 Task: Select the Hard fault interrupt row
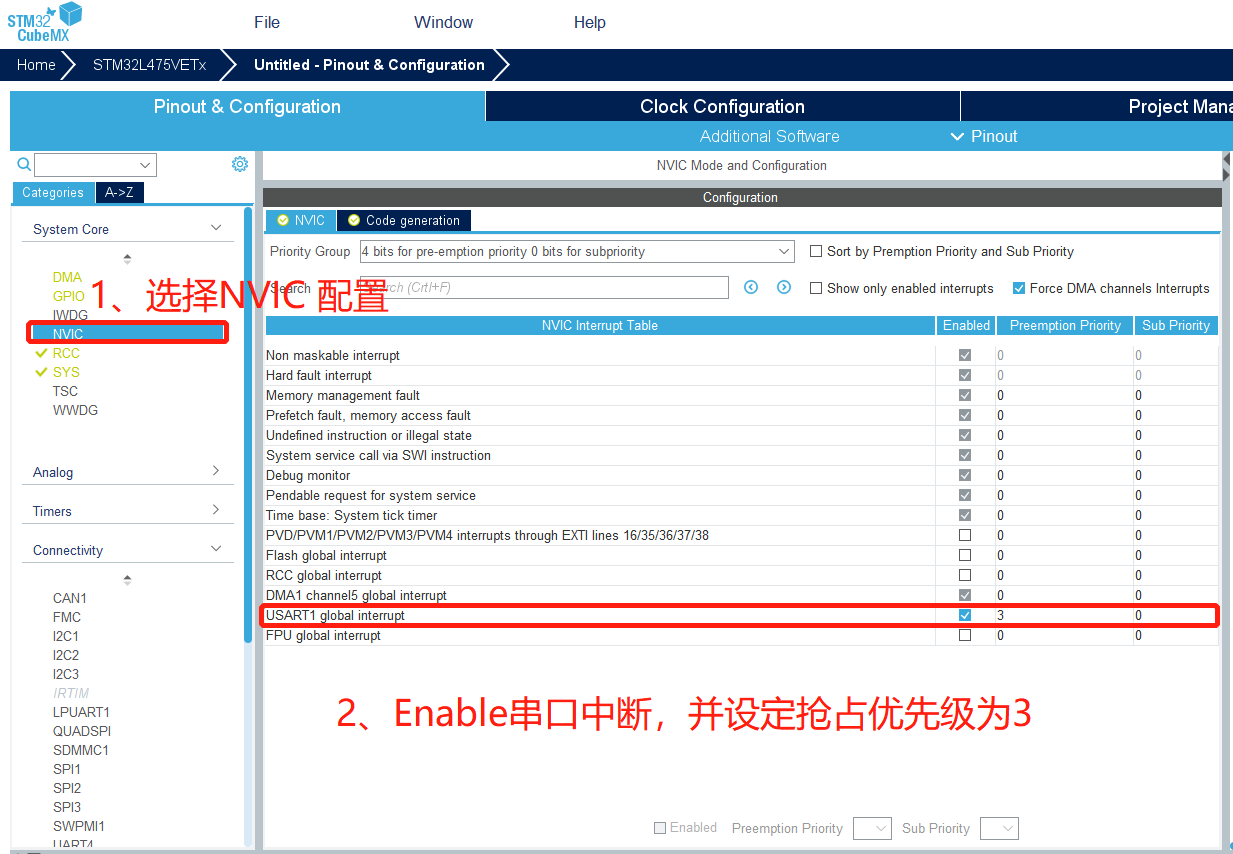[x=741, y=375]
